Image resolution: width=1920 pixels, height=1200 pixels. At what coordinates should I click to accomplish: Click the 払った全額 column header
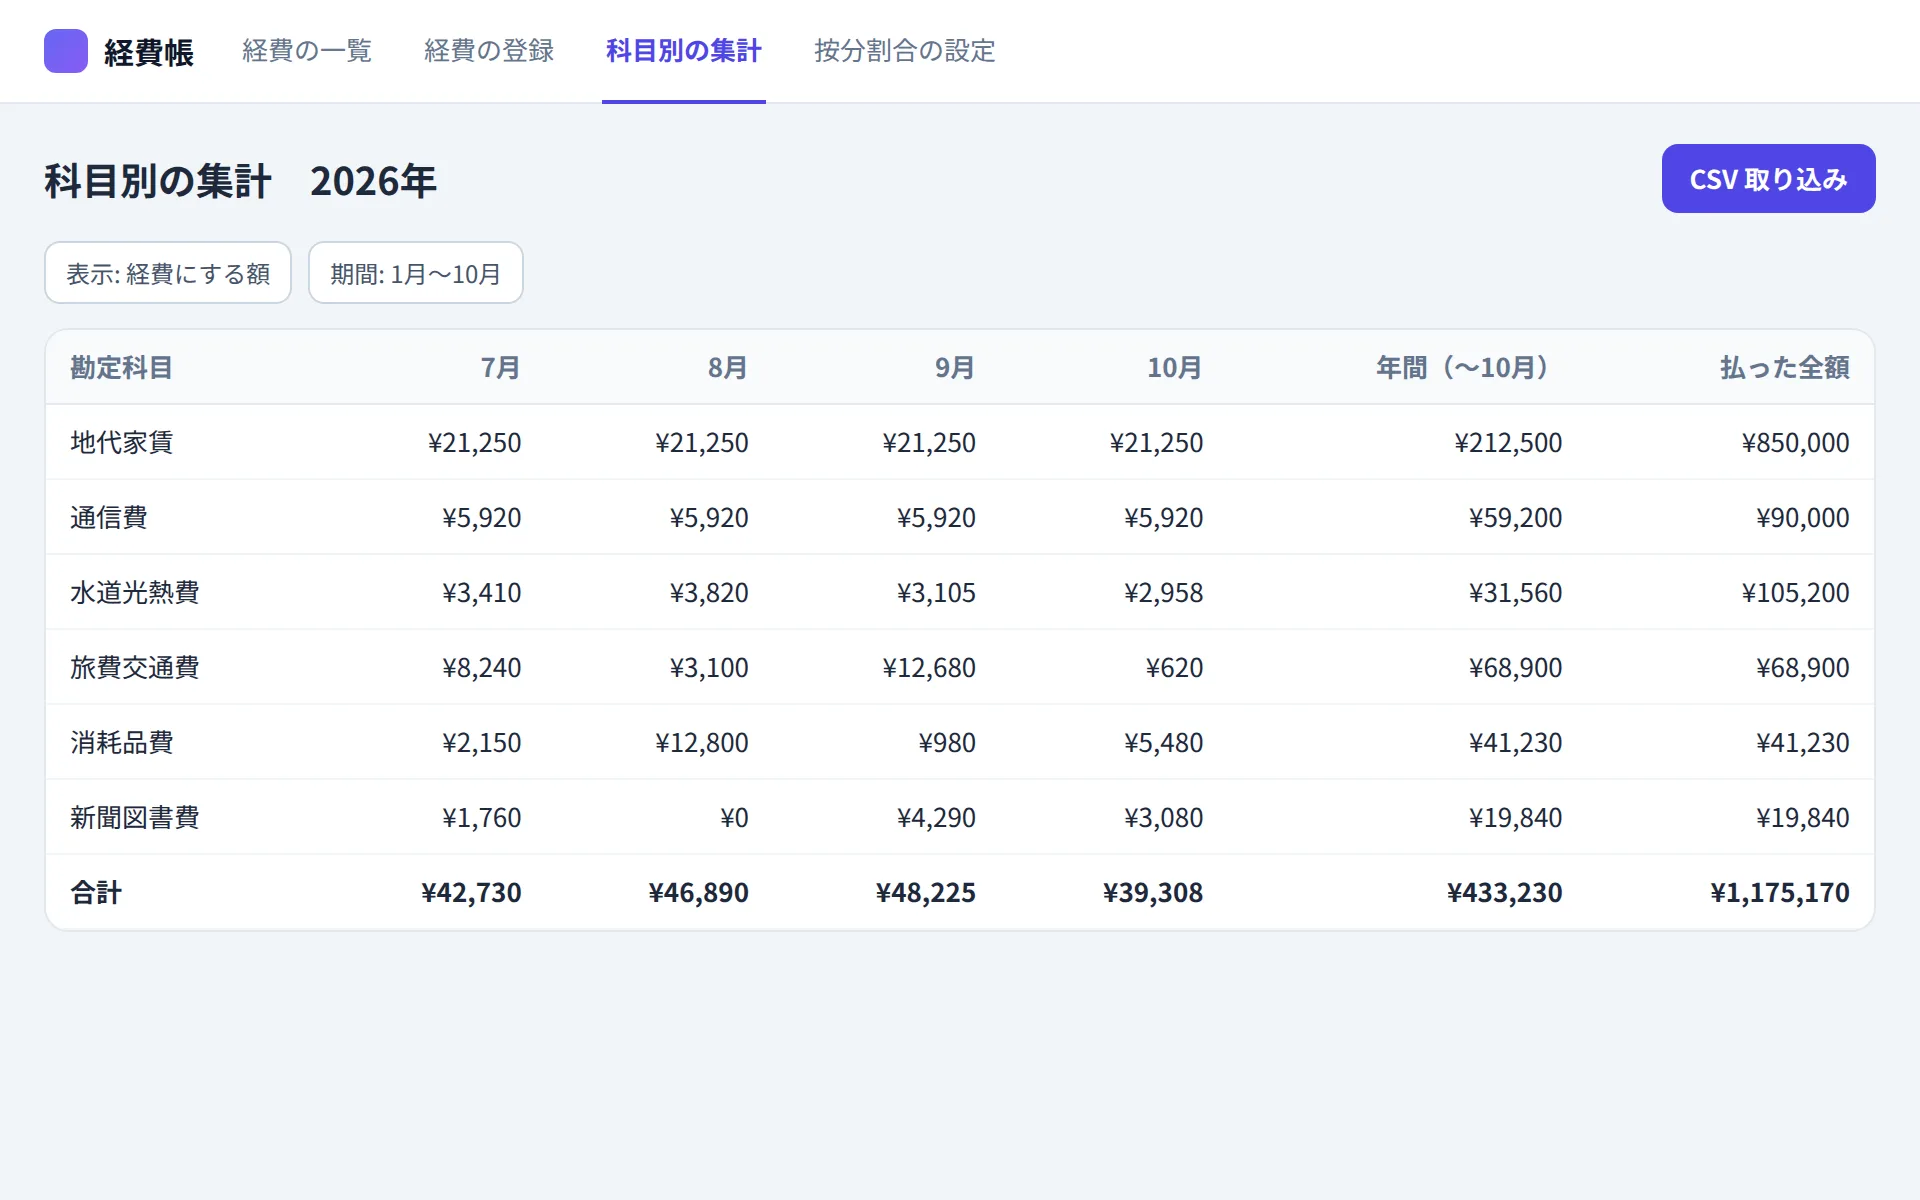(x=1785, y=368)
